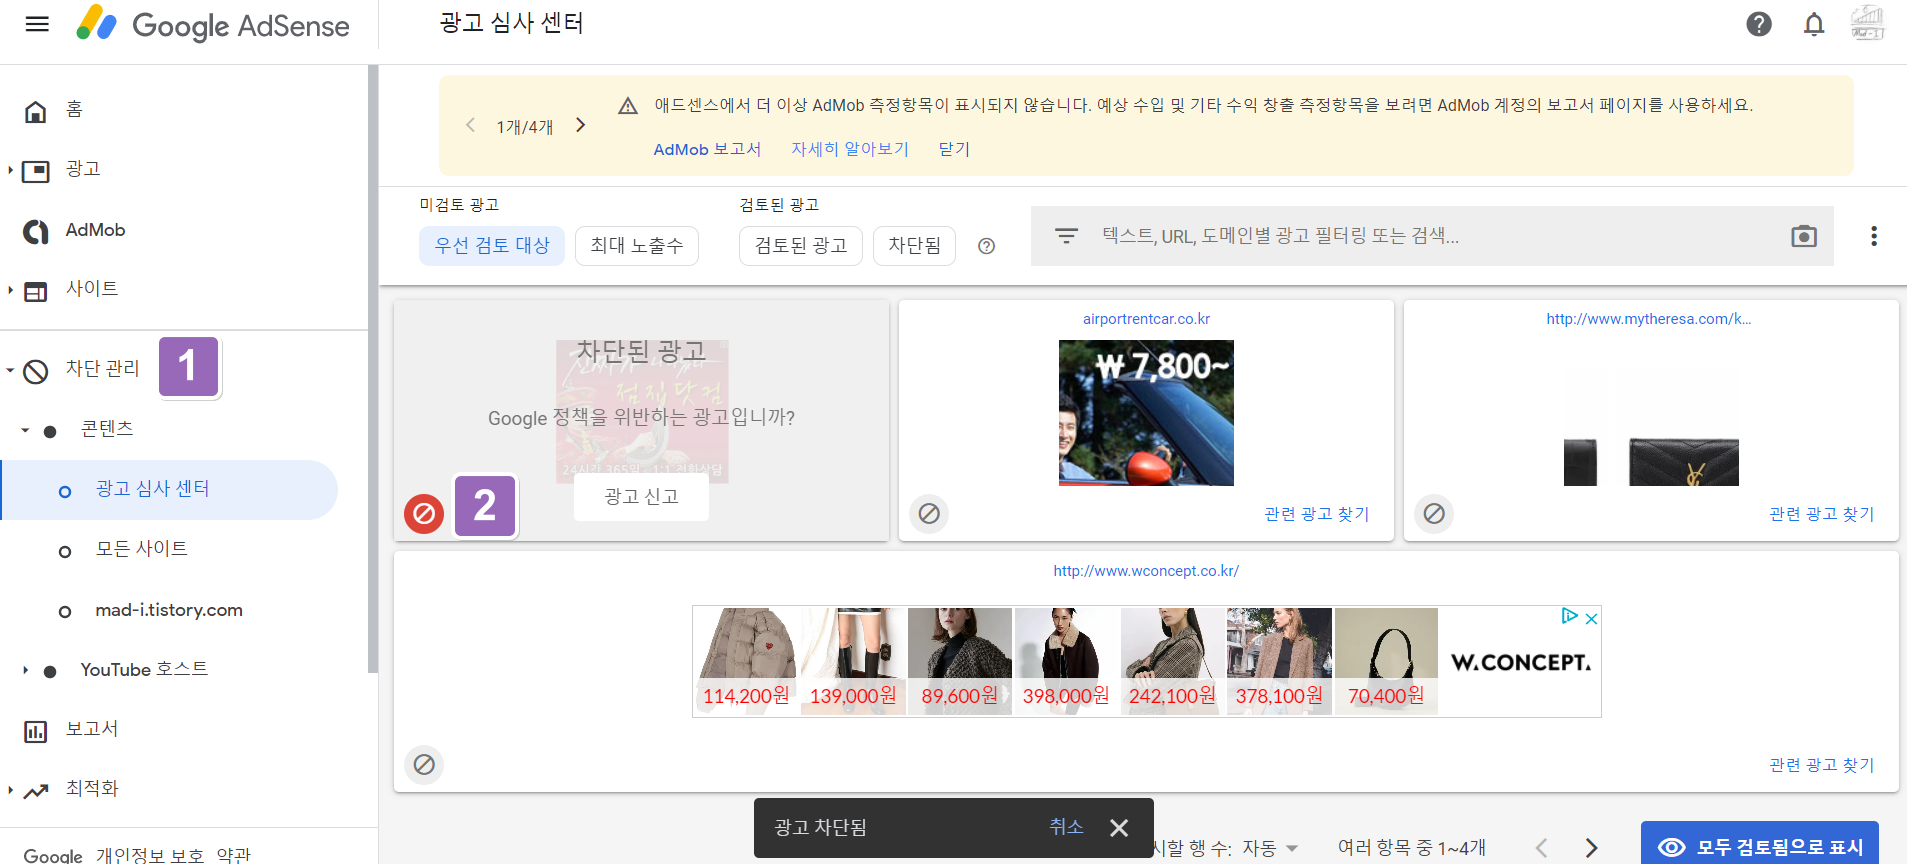Click the sidebar vertical scrollbar
This screenshot has height=864, width=1907.
[x=373, y=370]
